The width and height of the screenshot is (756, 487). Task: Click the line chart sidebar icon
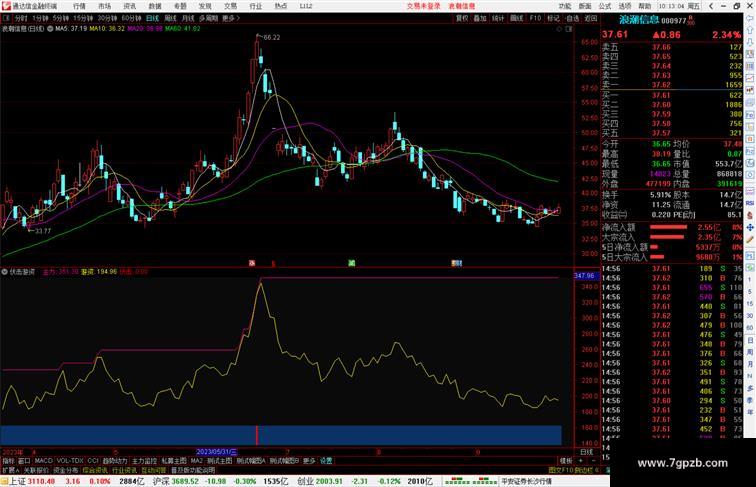pos(750,78)
